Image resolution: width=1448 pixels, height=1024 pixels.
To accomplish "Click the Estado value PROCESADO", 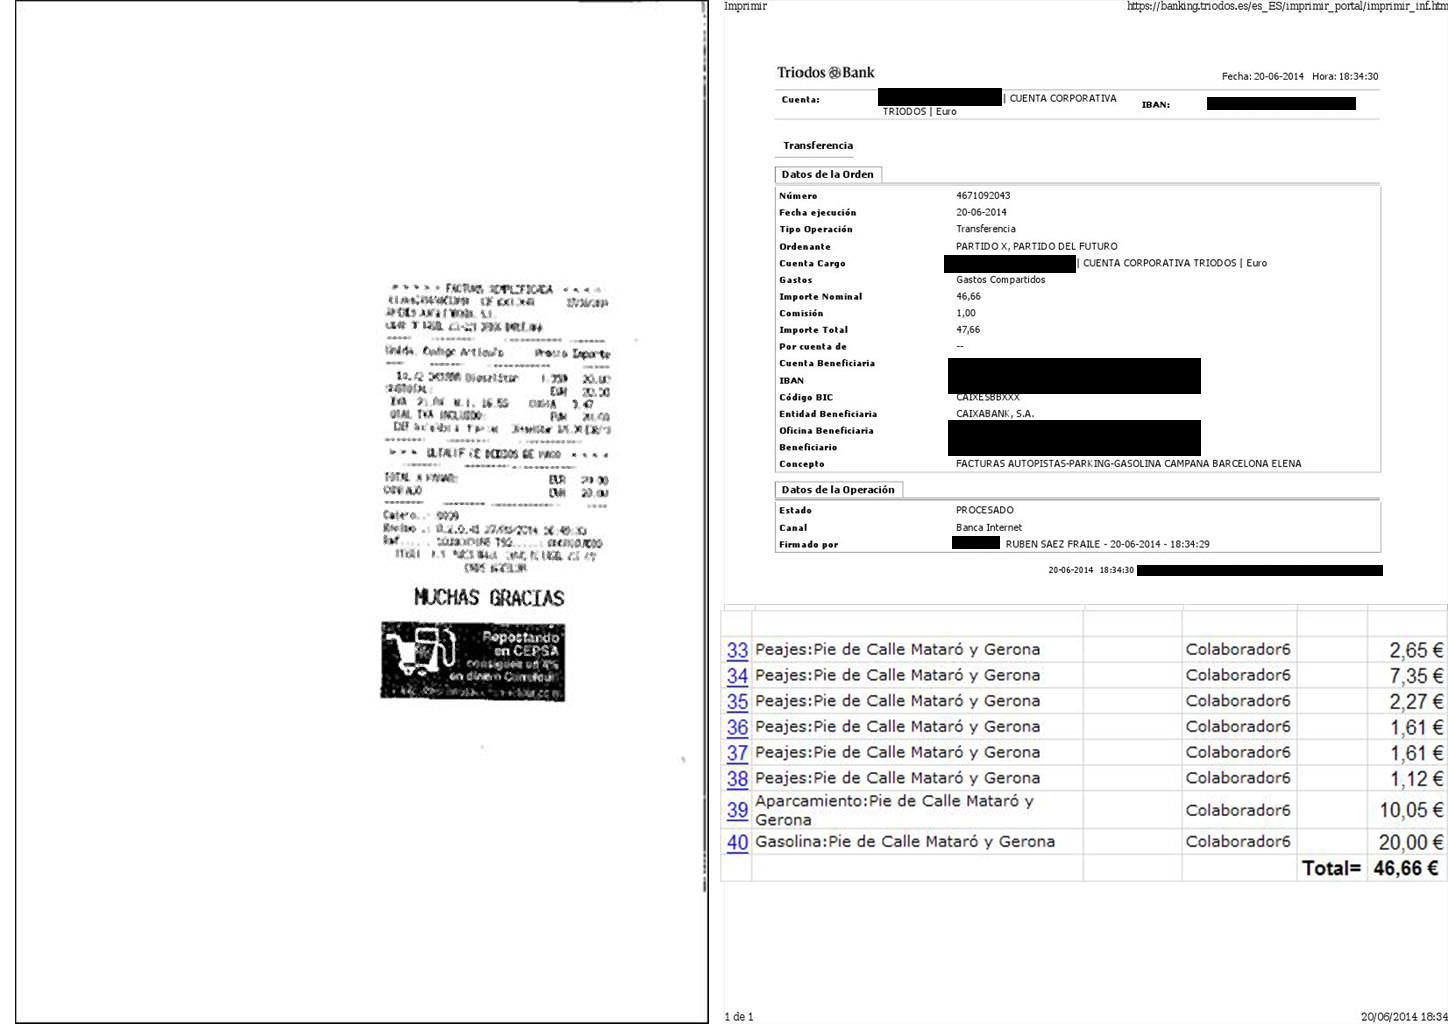I will pyautogui.click(x=985, y=510).
